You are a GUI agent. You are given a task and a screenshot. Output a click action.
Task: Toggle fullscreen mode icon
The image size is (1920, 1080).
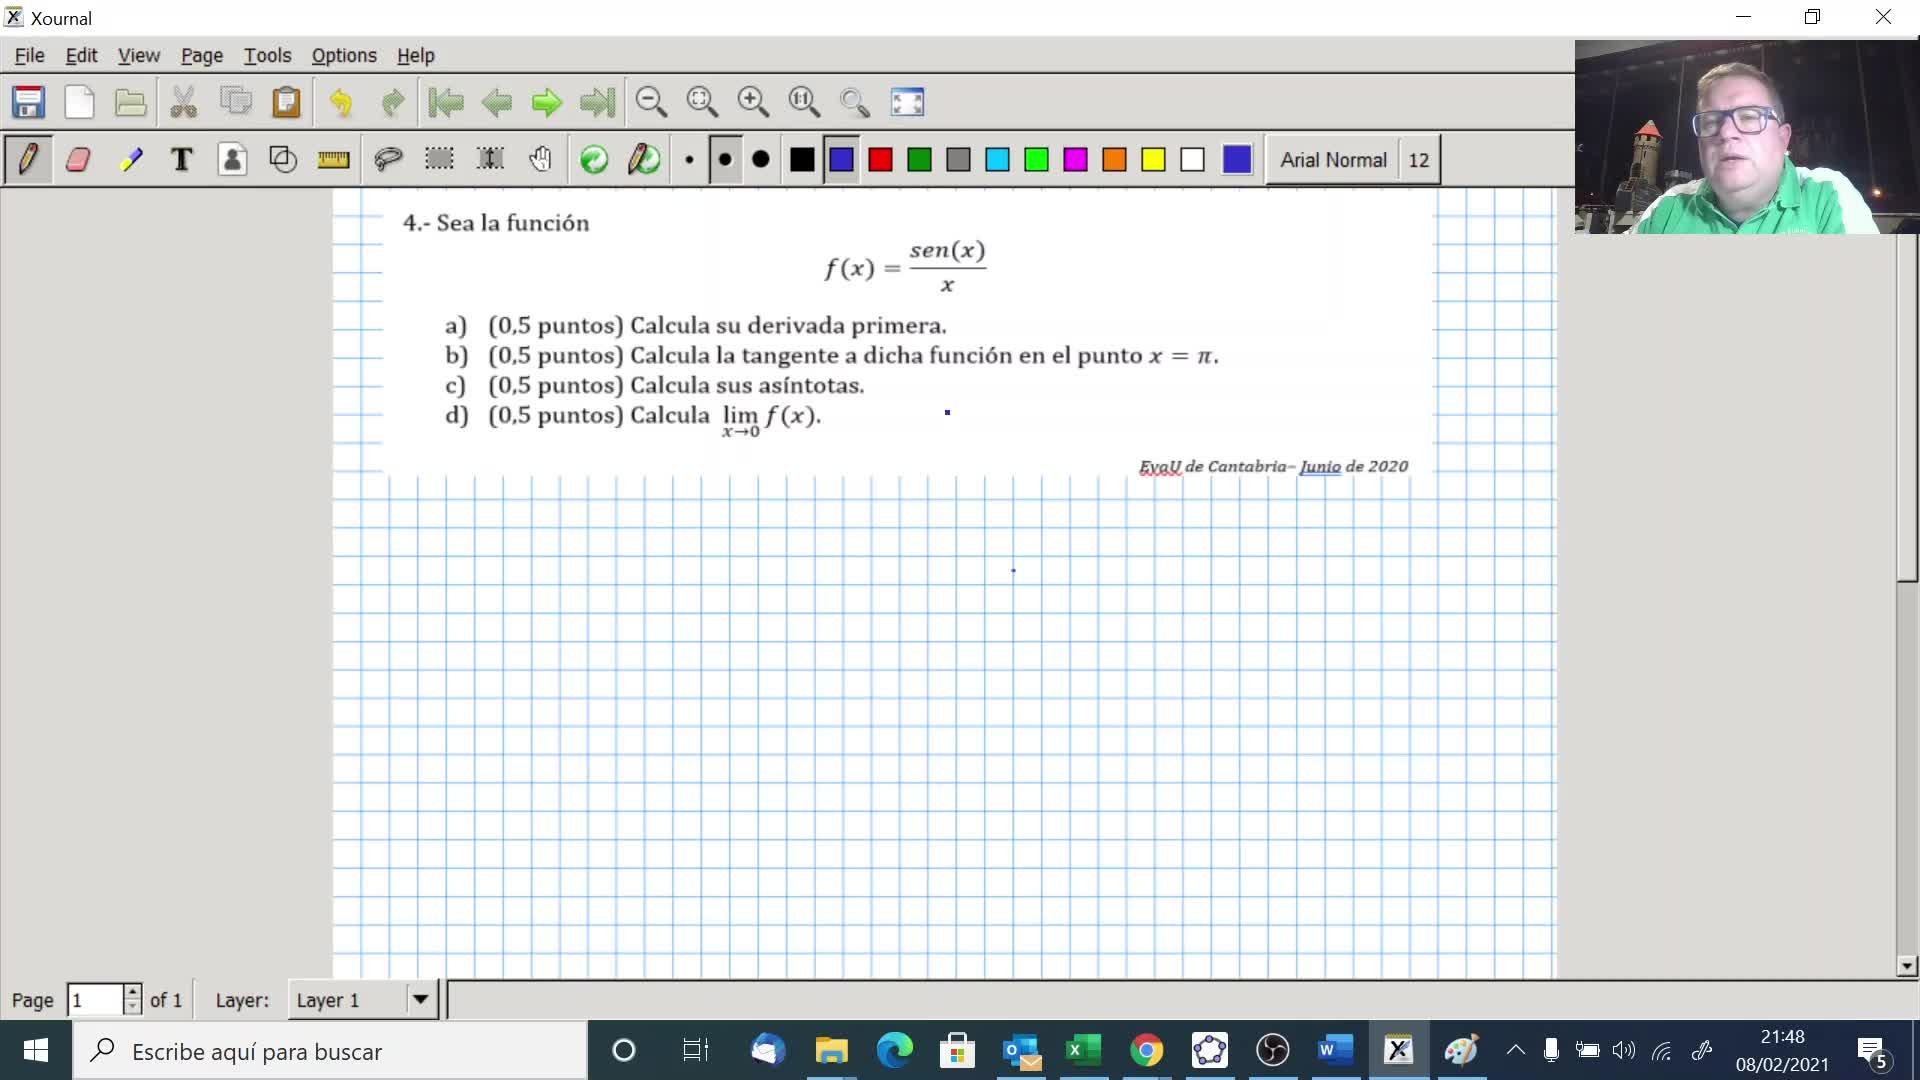[907, 102]
